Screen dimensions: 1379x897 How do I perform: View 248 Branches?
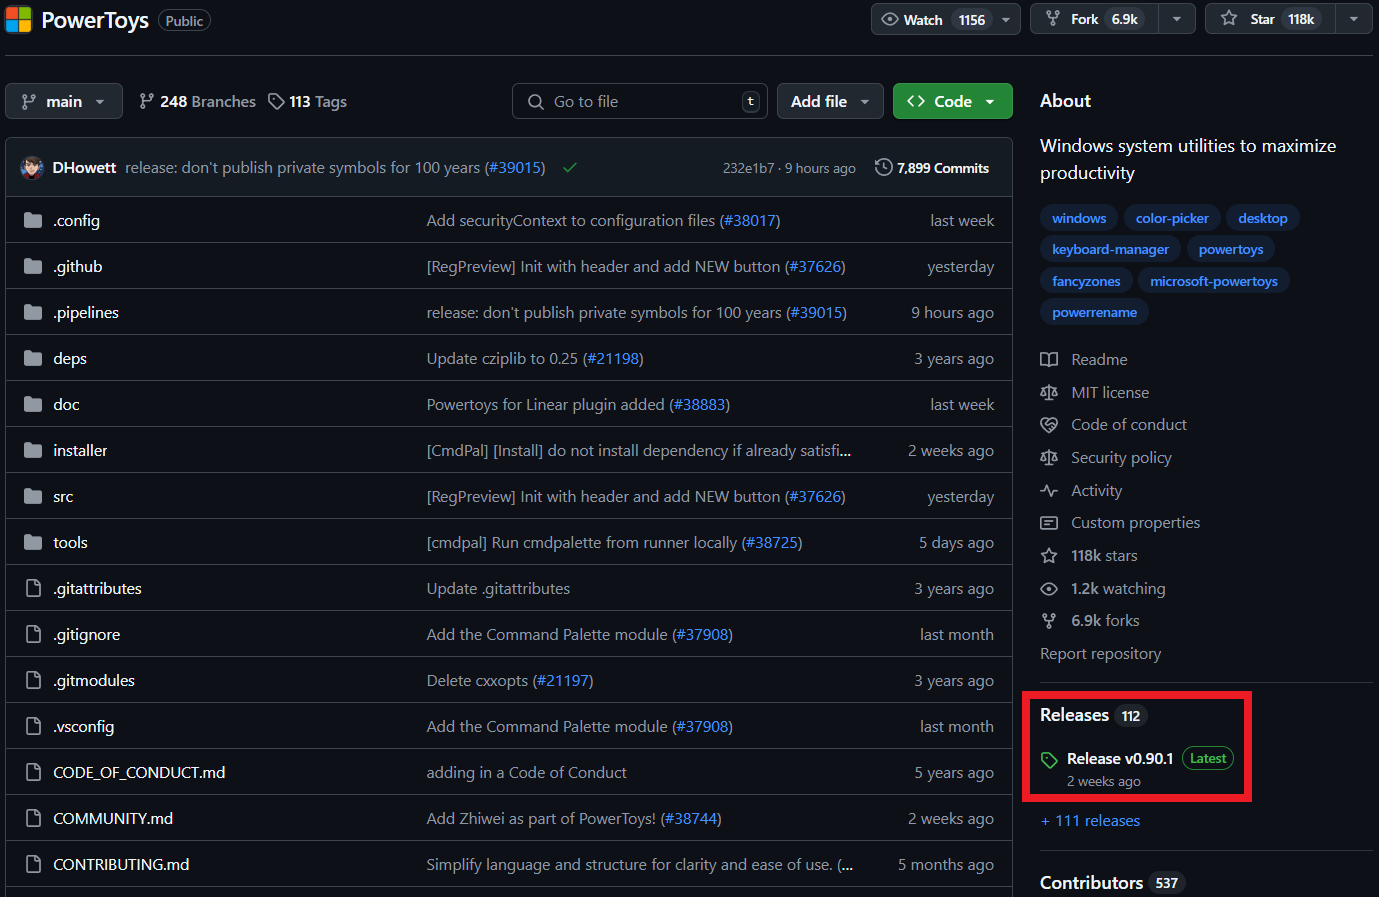coord(198,101)
